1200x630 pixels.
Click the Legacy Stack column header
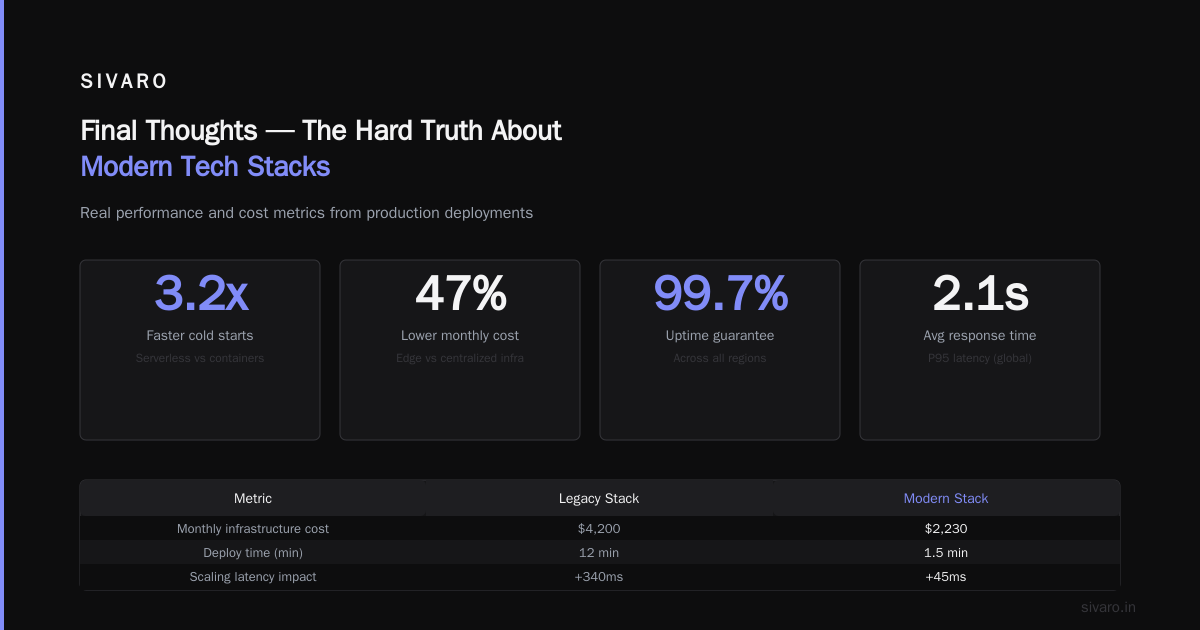click(599, 498)
